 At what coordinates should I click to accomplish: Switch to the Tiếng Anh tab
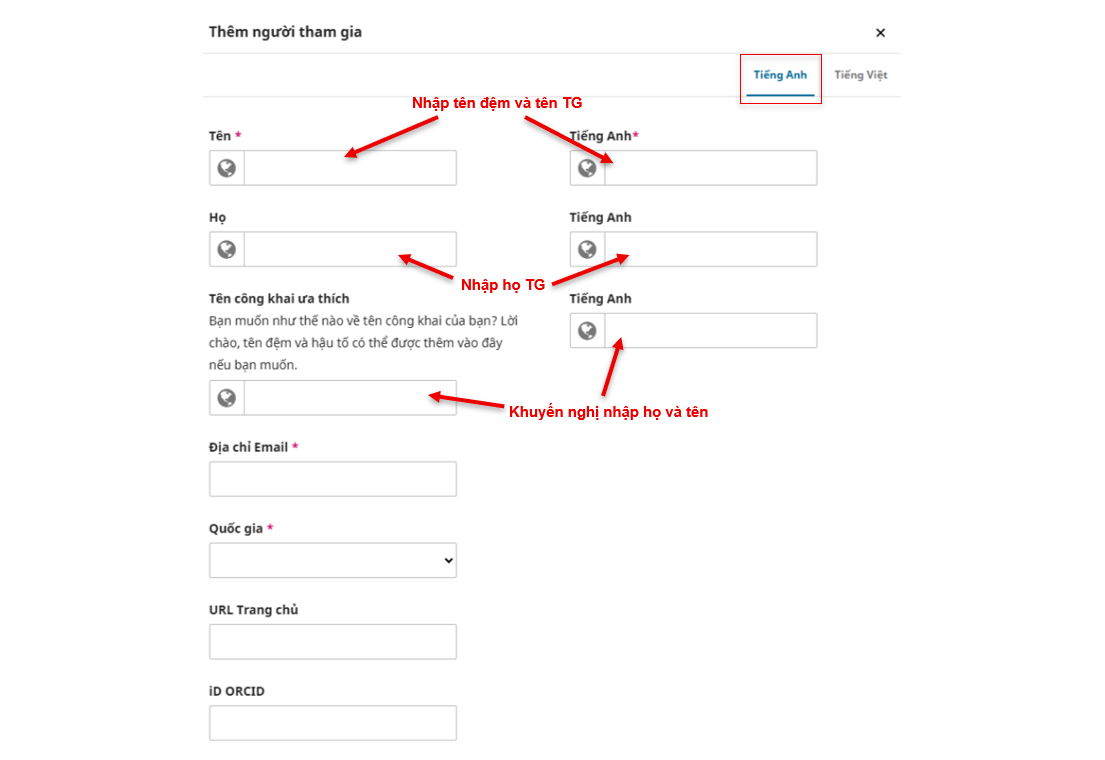[780, 76]
